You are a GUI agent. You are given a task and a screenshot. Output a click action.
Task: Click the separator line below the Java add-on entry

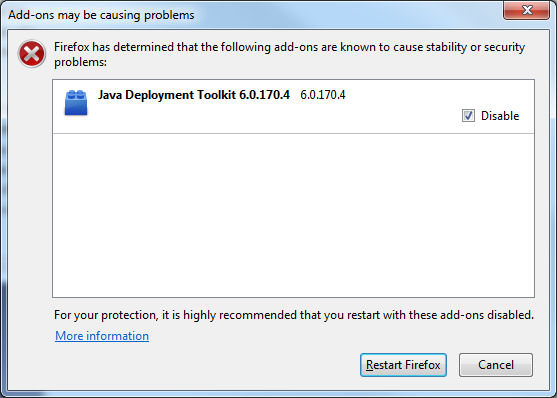pyautogui.click(x=293, y=134)
